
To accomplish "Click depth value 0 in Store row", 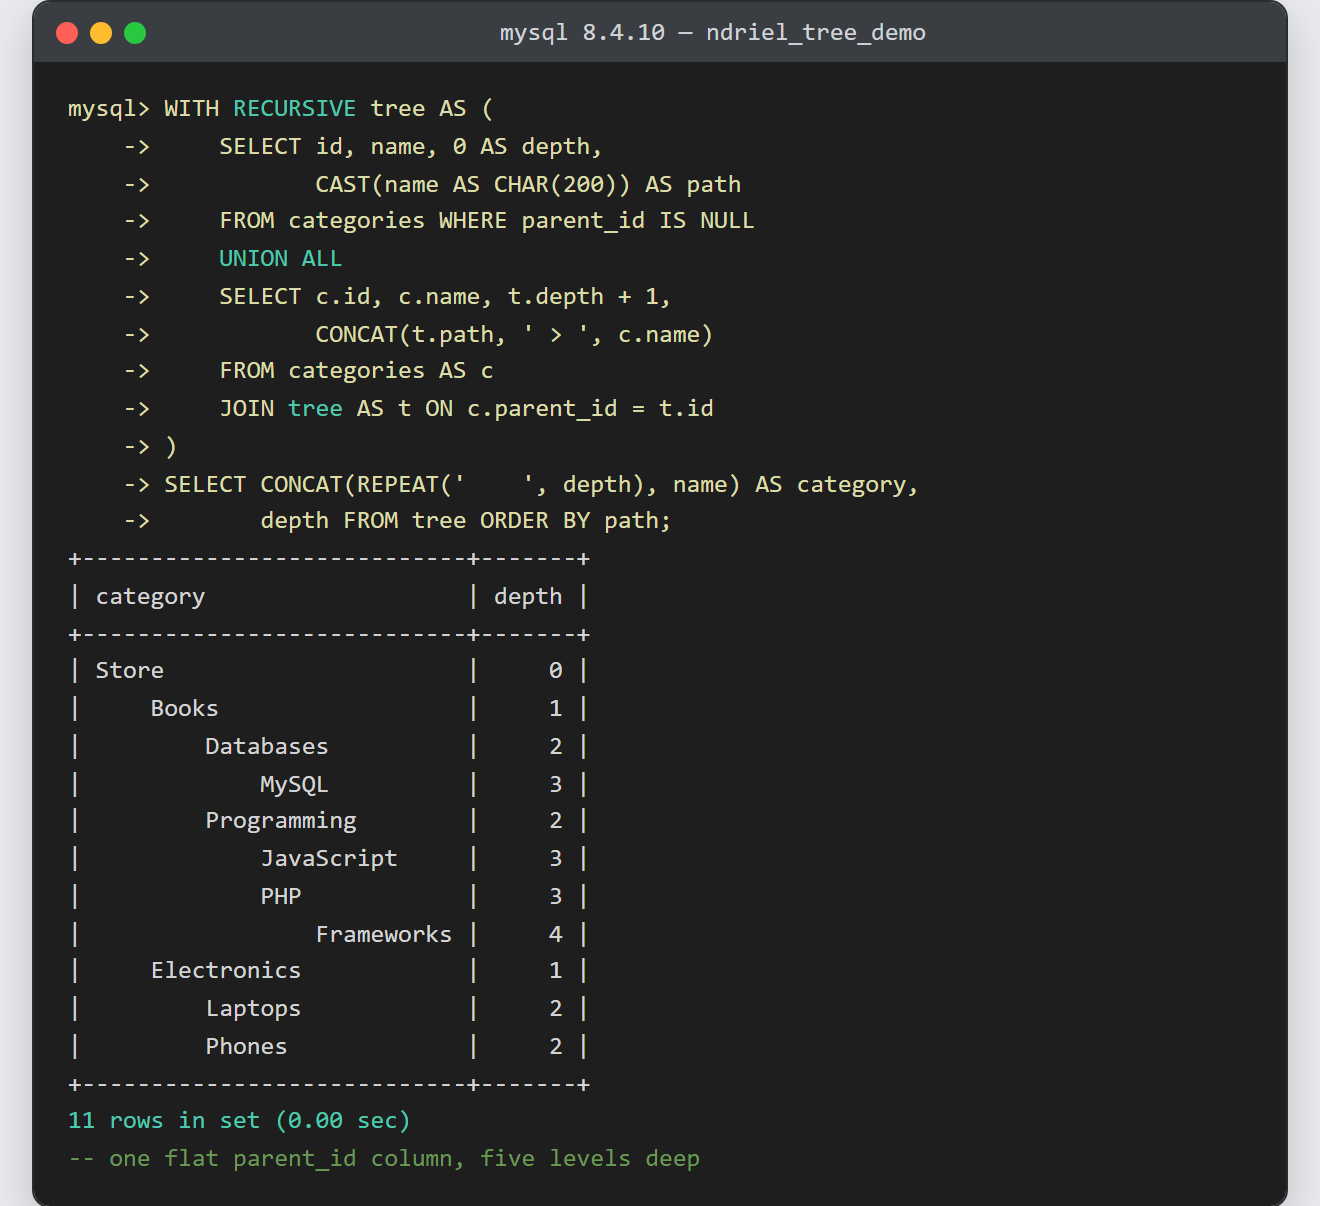I will tap(556, 671).
